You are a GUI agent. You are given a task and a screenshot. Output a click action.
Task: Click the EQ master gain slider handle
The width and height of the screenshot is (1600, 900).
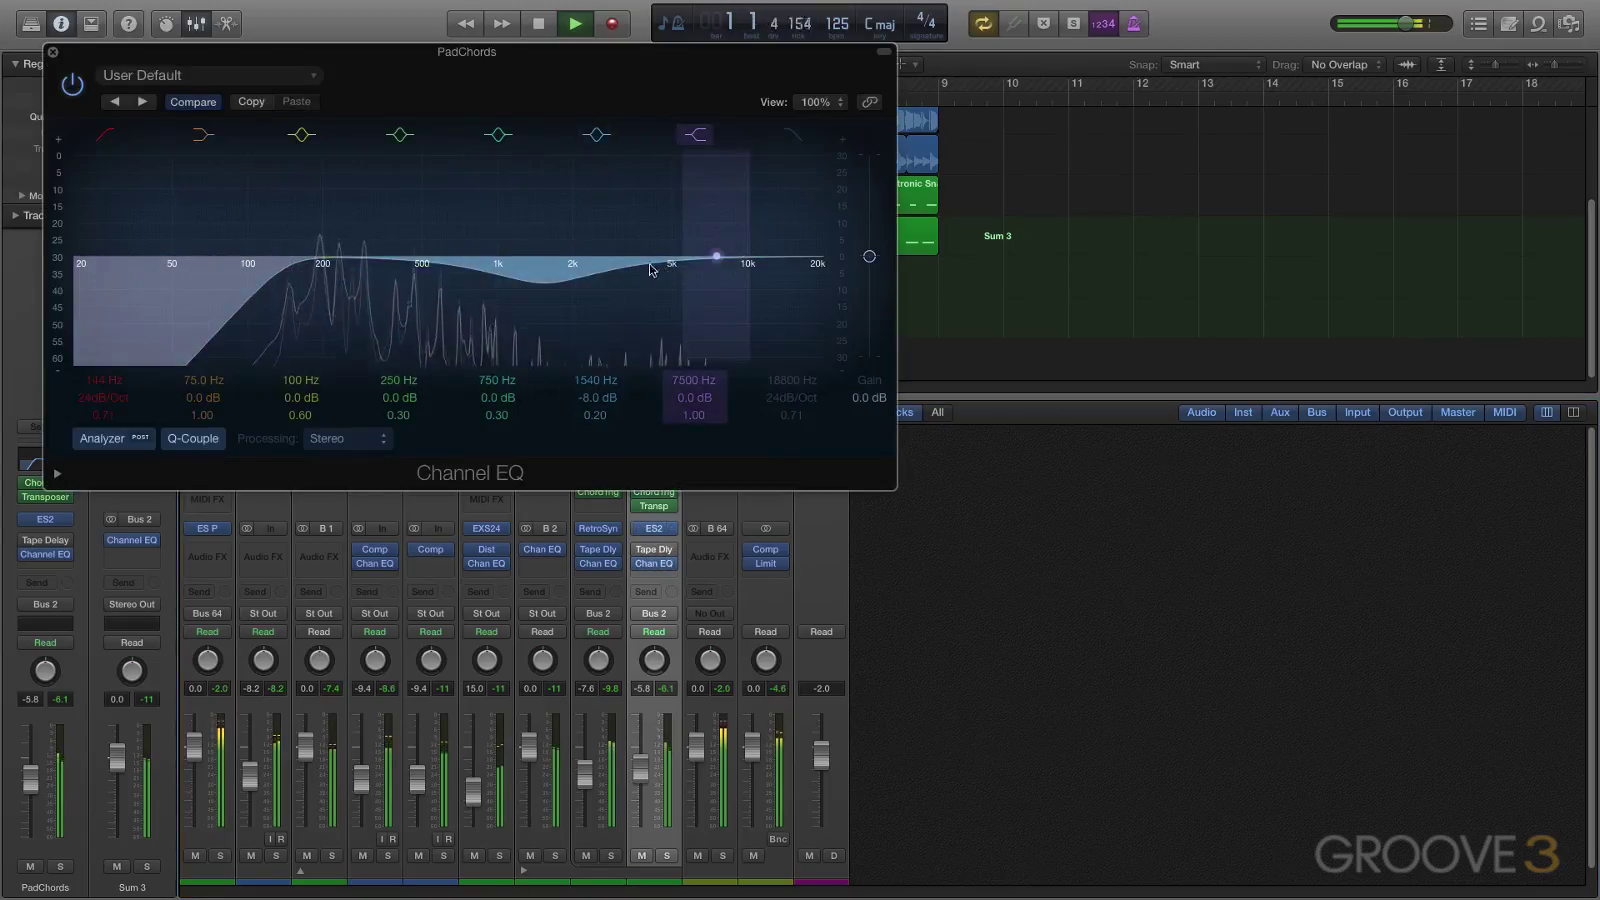869,256
